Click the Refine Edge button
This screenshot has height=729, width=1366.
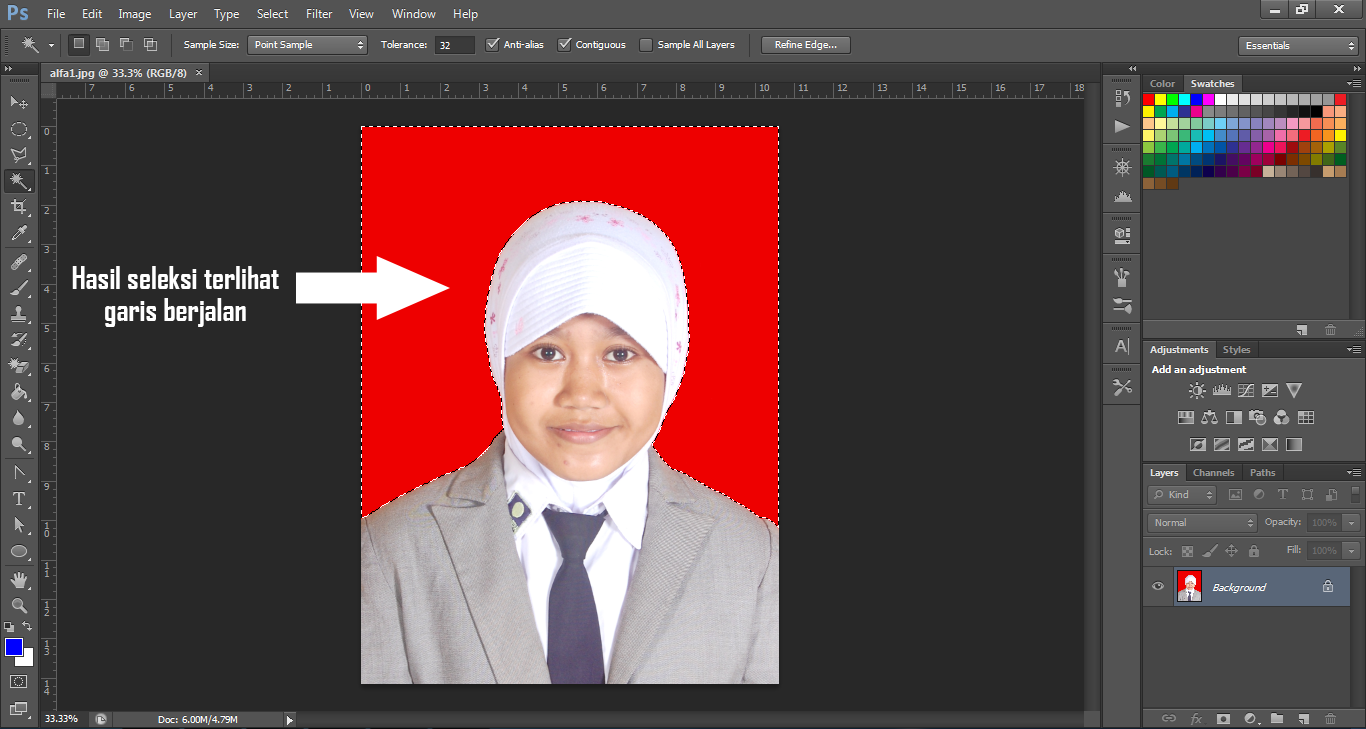(x=805, y=44)
